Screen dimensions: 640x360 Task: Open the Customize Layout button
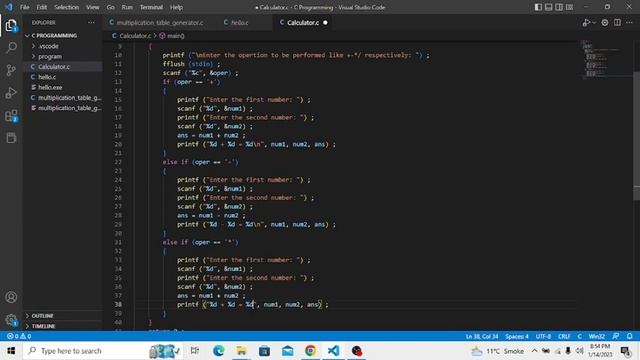(x=569, y=7)
